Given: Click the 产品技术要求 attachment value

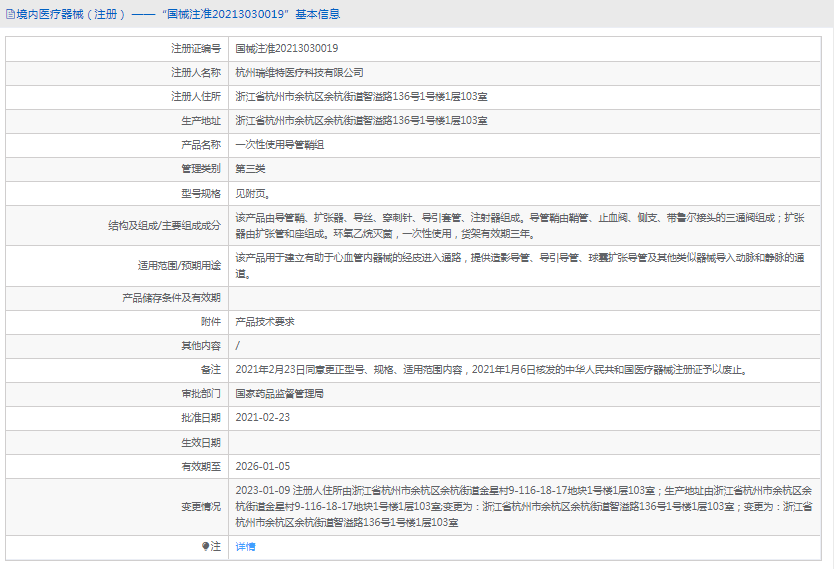Looking at the screenshot, I should point(265,322).
